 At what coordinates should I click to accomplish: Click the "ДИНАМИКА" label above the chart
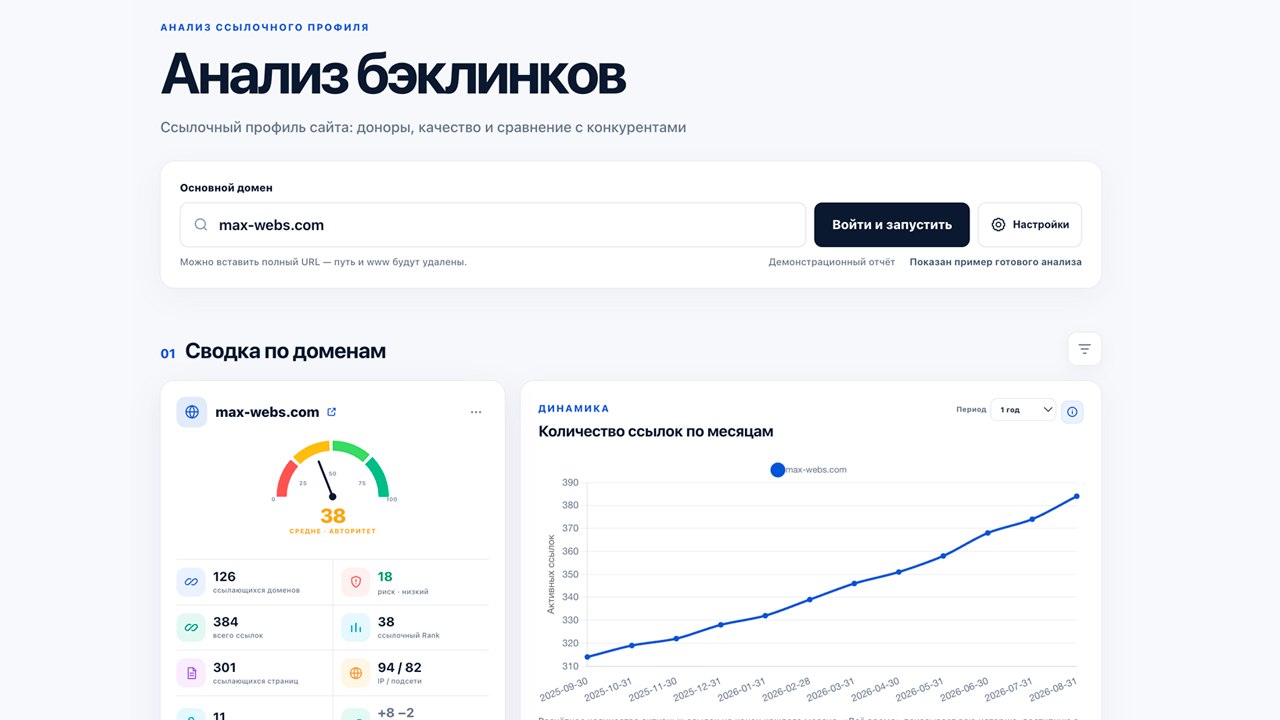574,408
